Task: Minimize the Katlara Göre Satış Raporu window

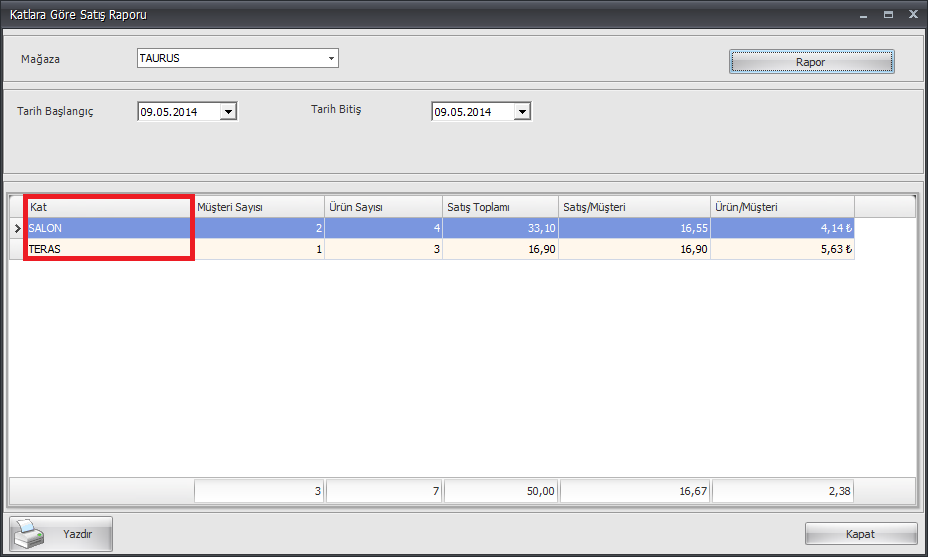Action: tap(863, 15)
